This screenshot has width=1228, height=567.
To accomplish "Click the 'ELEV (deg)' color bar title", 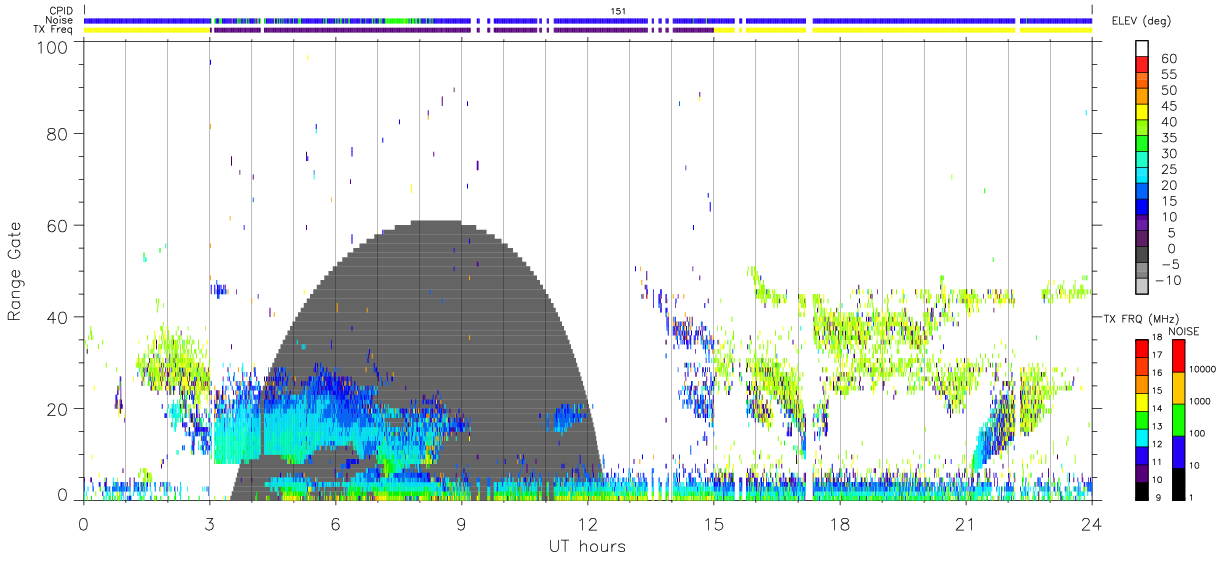I will 1143,21.
